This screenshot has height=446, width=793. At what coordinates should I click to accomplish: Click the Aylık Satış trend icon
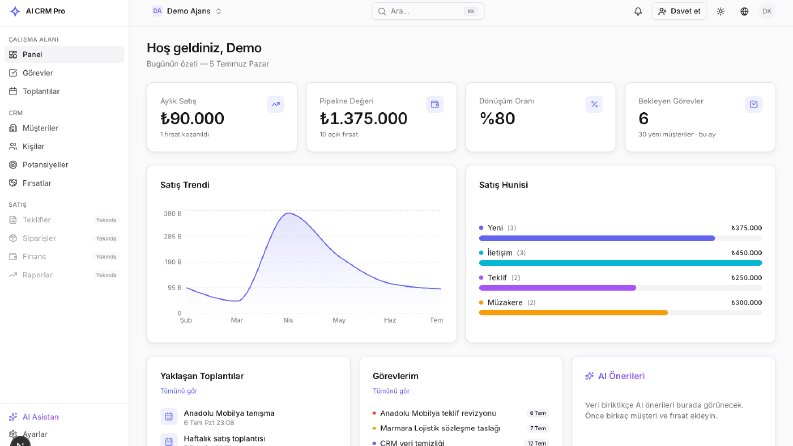click(x=275, y=104)
